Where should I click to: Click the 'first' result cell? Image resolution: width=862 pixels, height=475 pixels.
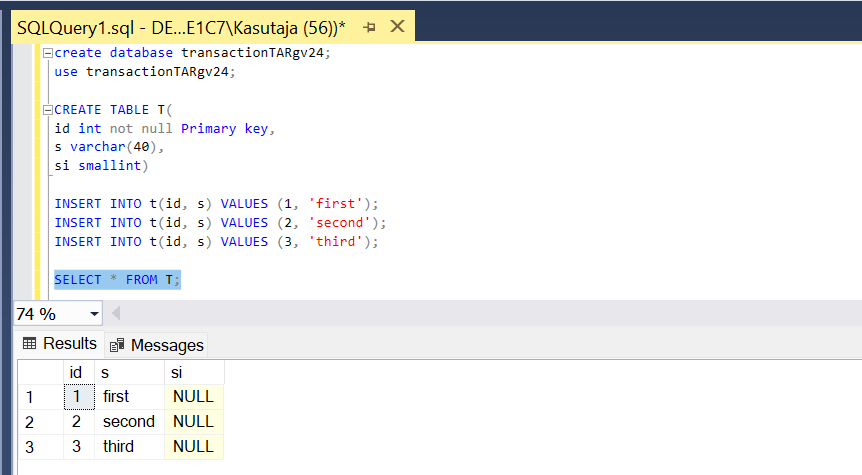(130, 397)
